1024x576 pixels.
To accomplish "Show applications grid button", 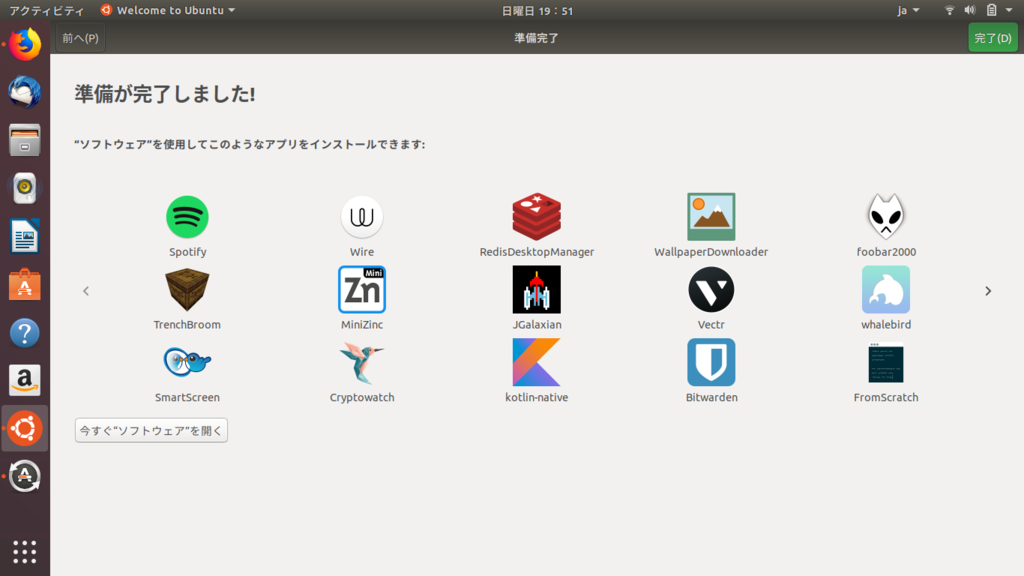I will click(25, 552).
